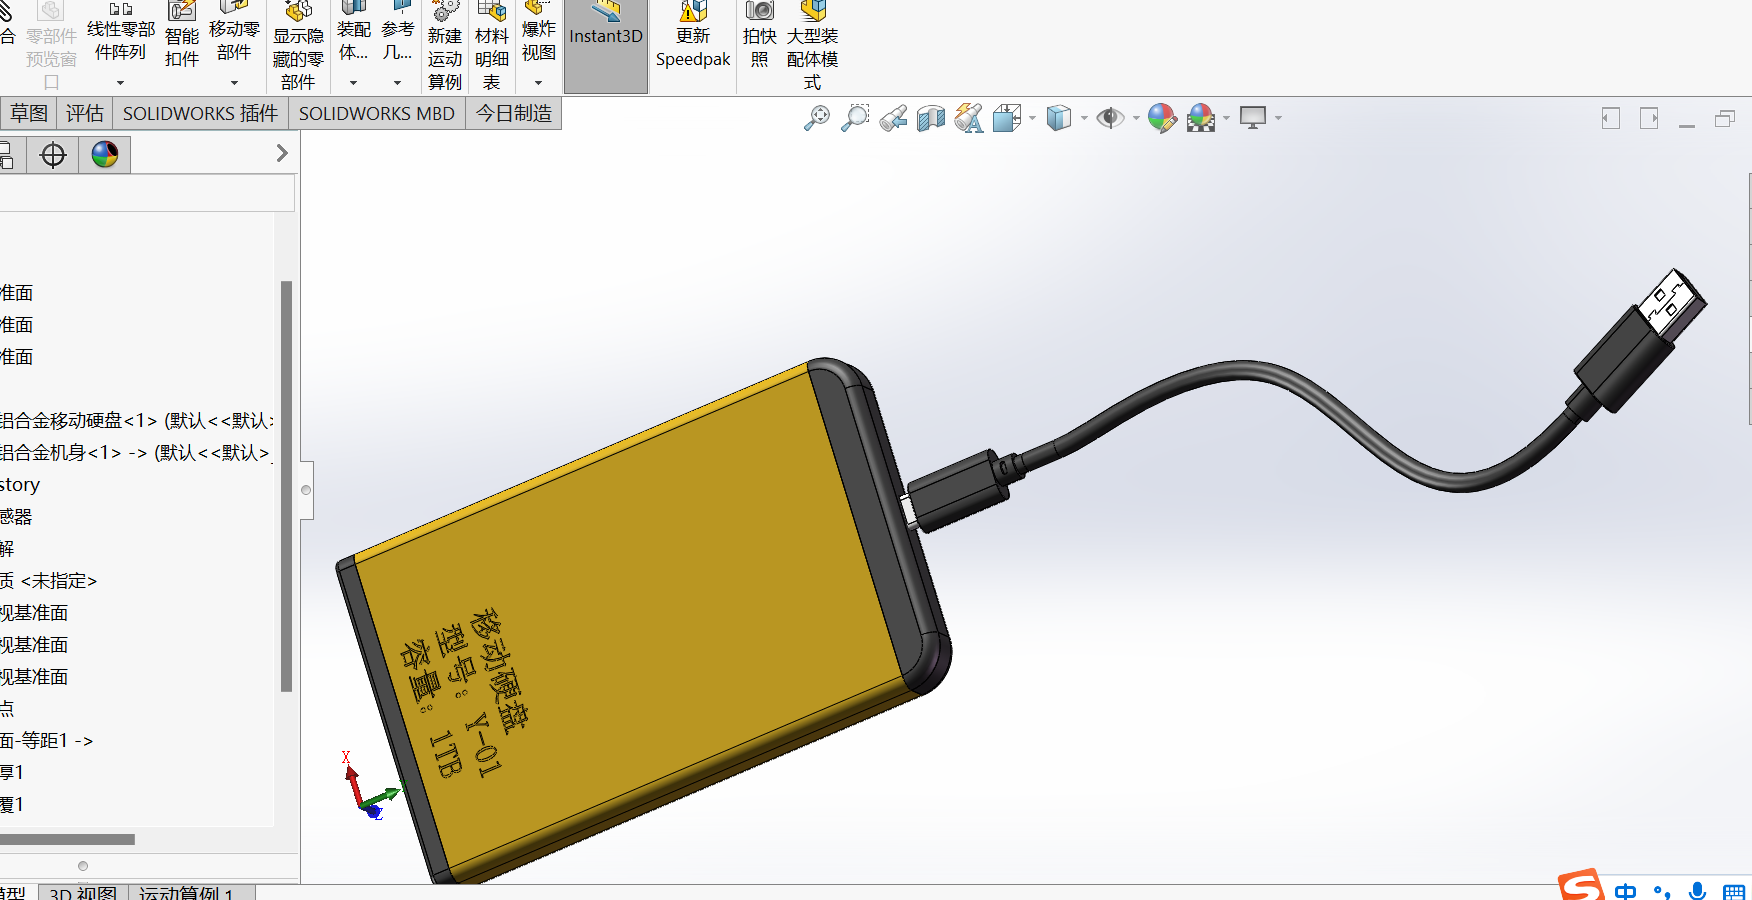This screenshot has height=900, width=1752.
Task: Open the Edit Appearance tool
Action: pyautogui.click(x=1162, y=118)
